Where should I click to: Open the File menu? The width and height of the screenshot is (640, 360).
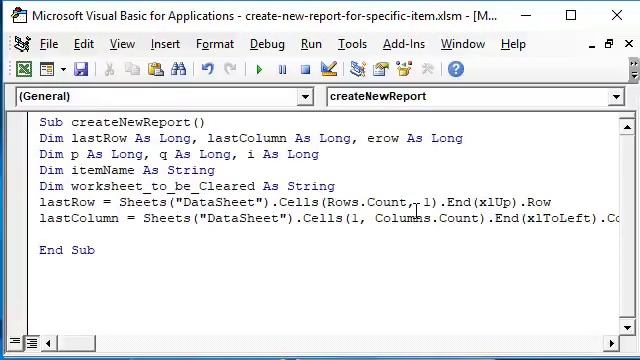(x=49, y=44)
